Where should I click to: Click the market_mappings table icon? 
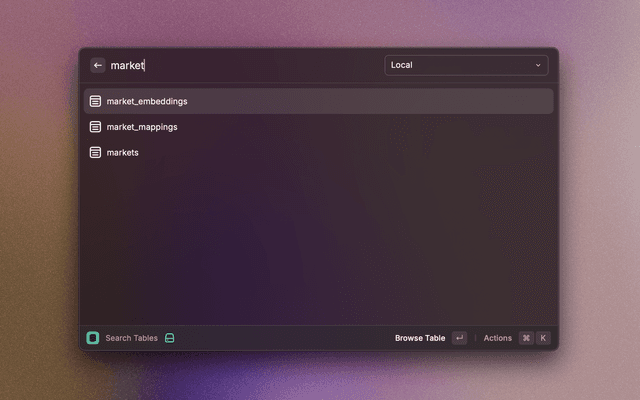coord(95,127)
